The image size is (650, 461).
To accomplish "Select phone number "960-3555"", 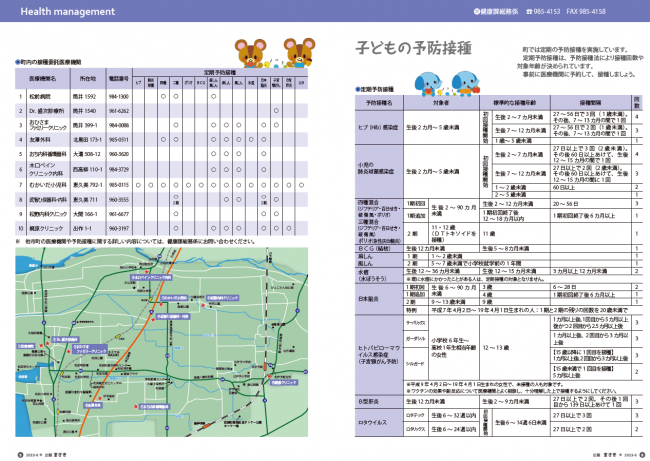I will coord(119,200).
